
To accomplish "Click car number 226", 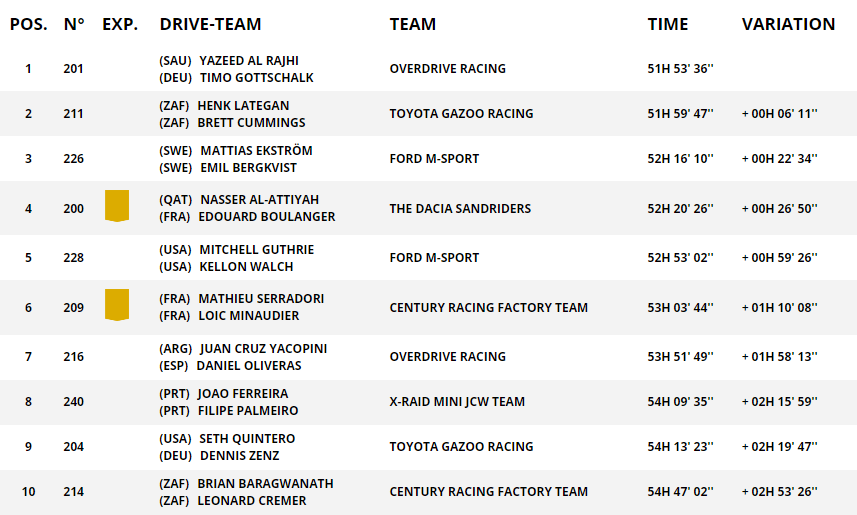I will point(73,159).
